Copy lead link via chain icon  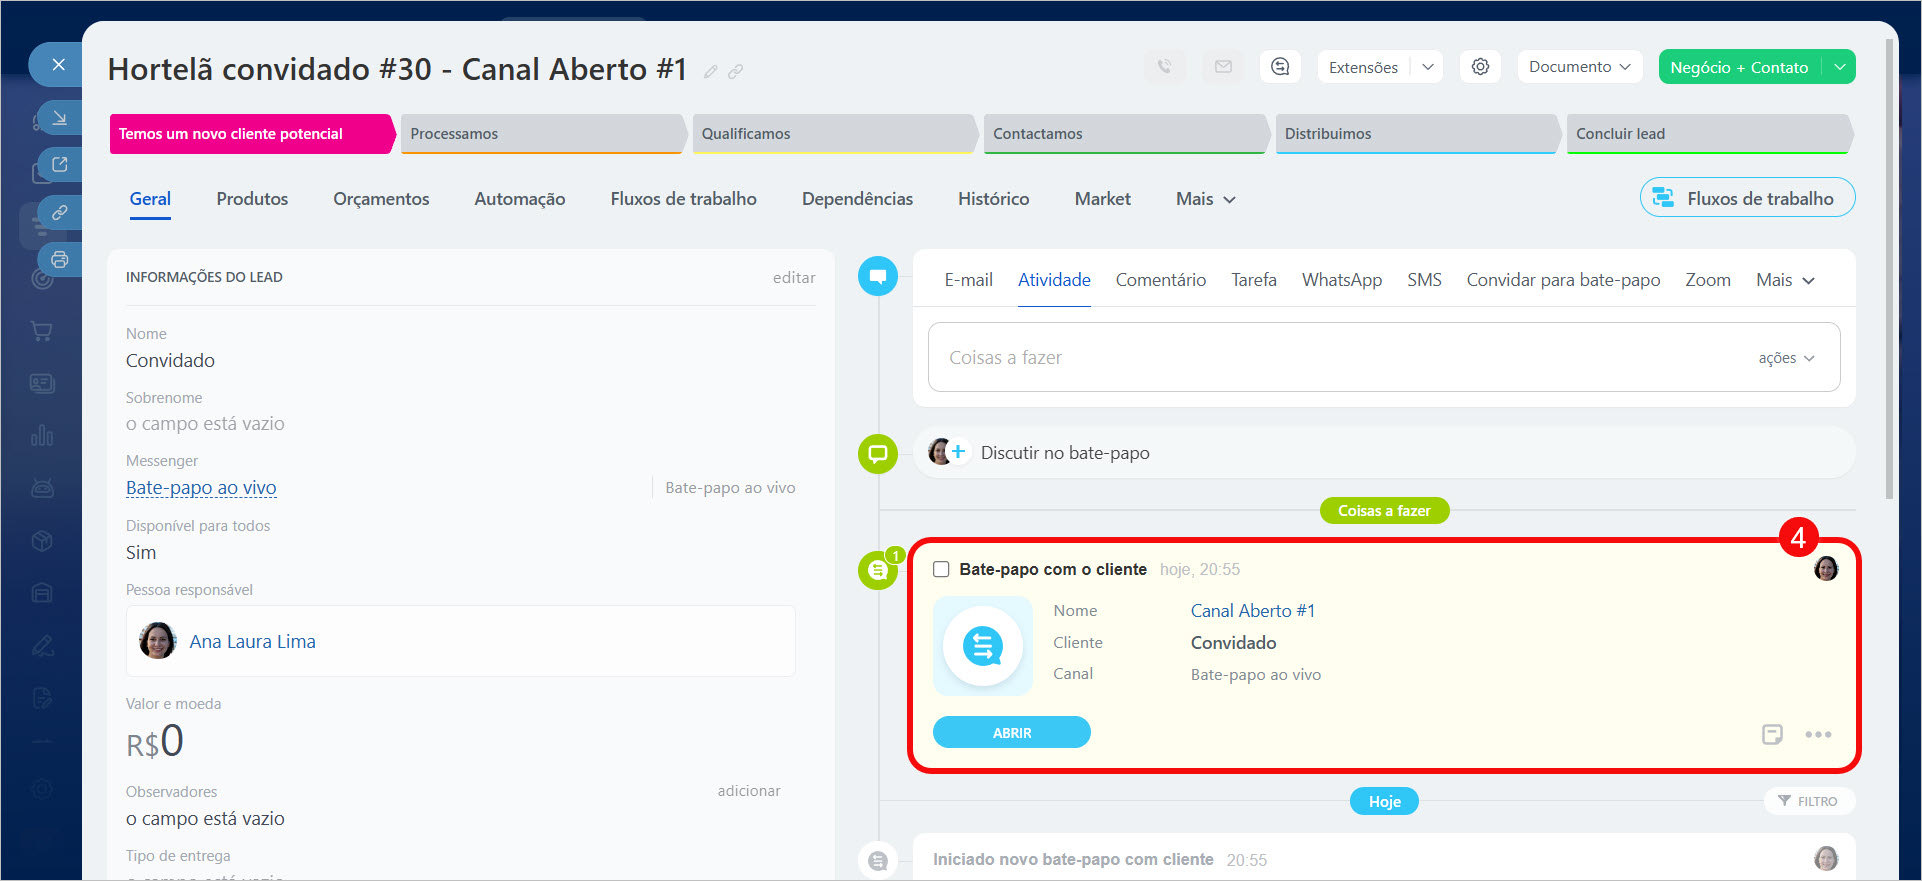(736, 71)
